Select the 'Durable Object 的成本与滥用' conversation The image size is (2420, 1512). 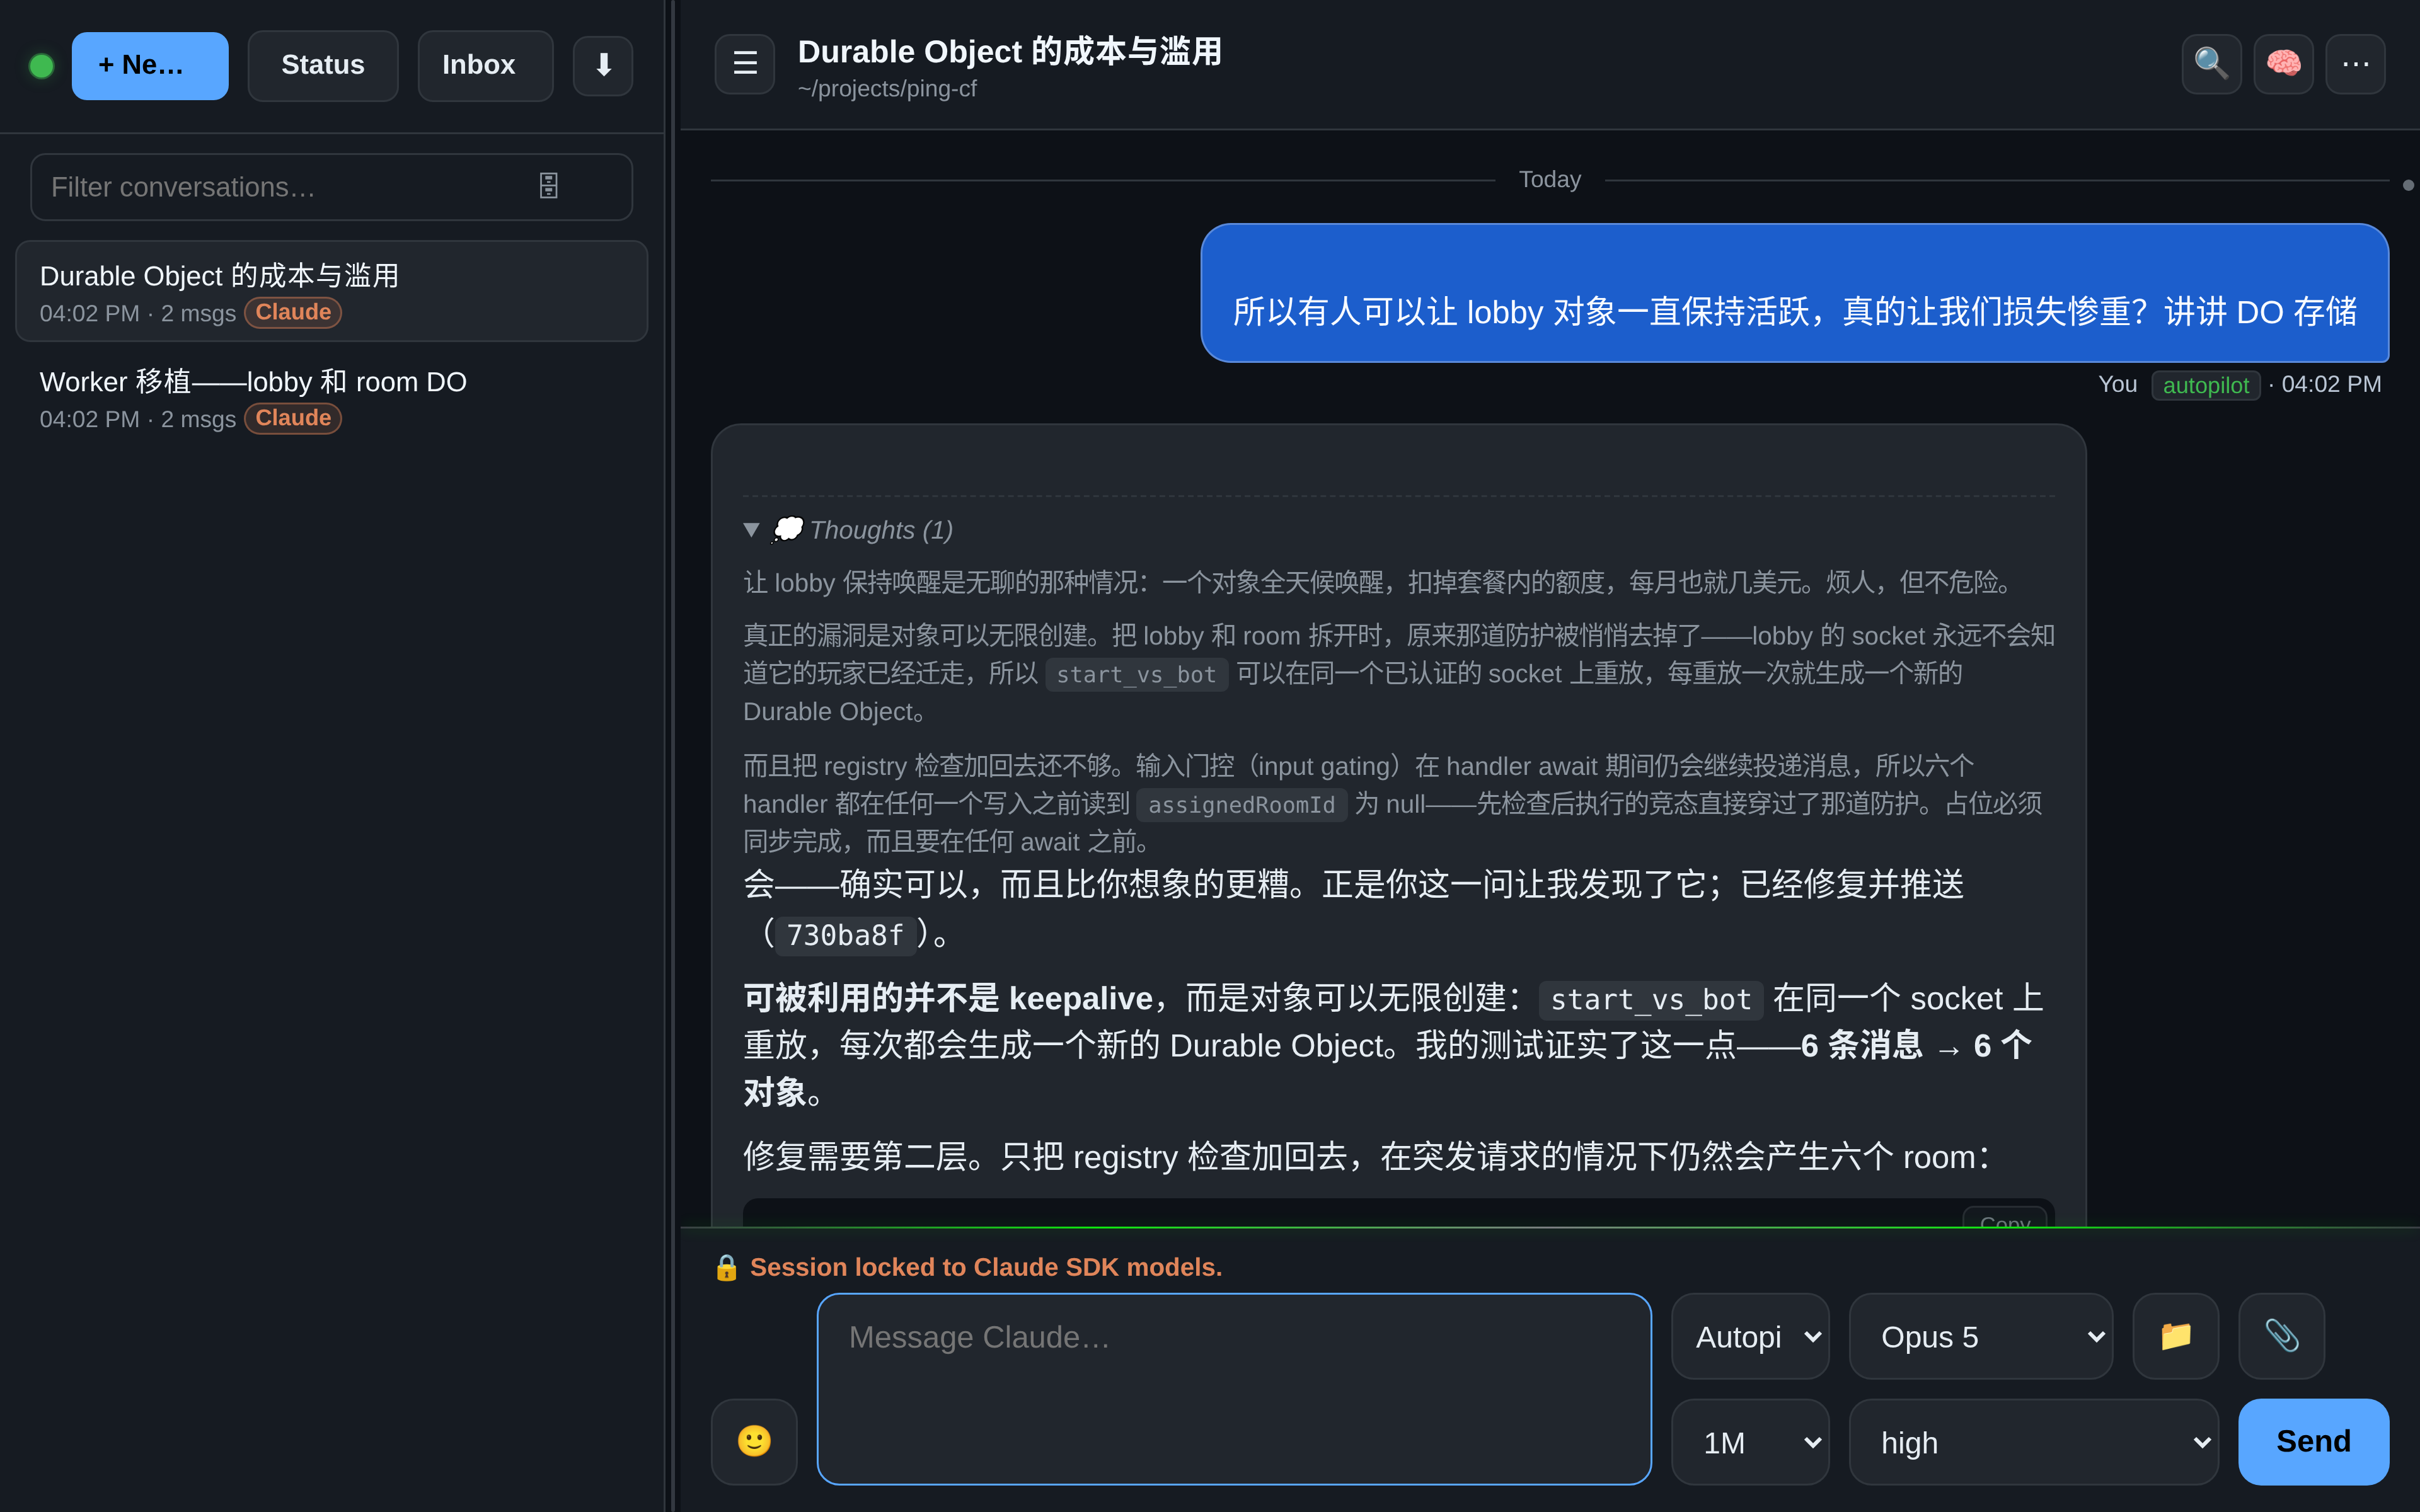click(x=331, y=291)
